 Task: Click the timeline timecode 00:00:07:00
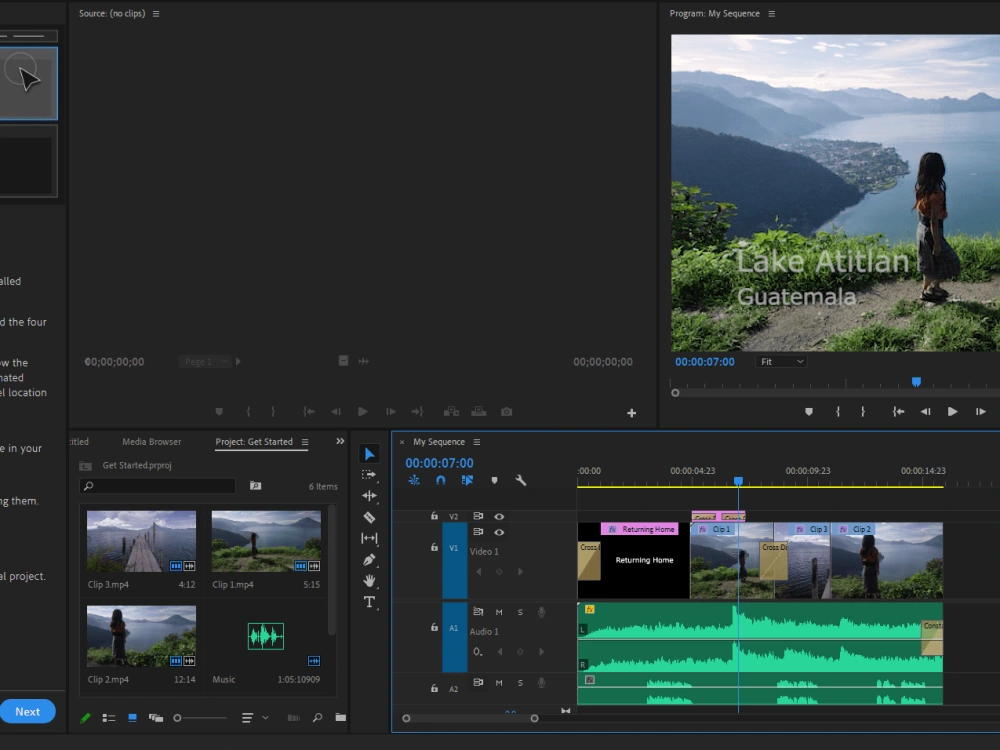[439, 463]
